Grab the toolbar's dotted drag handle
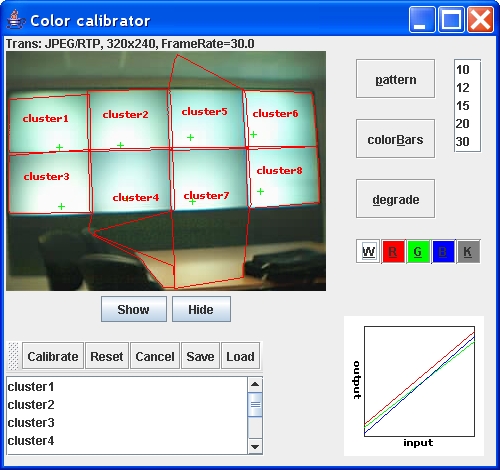This screenshot has width=500, height=470. [x=13, y=356]
